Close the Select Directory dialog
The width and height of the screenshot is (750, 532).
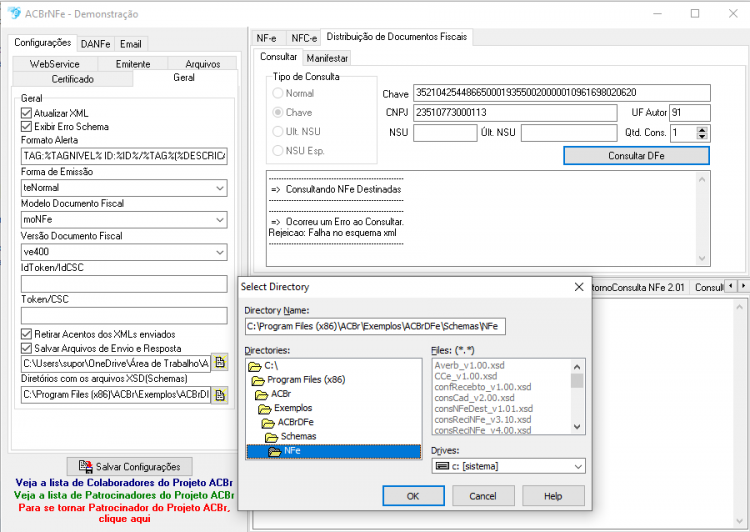[x=579, y=287]
